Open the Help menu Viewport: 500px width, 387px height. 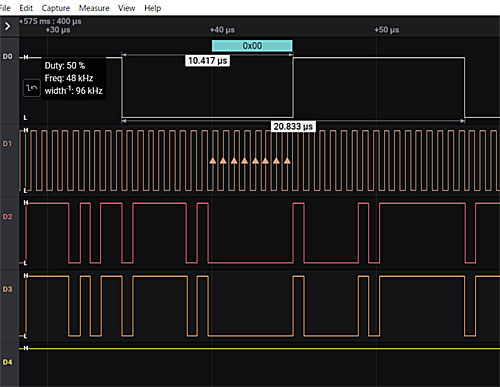click(x=153, y=8)
